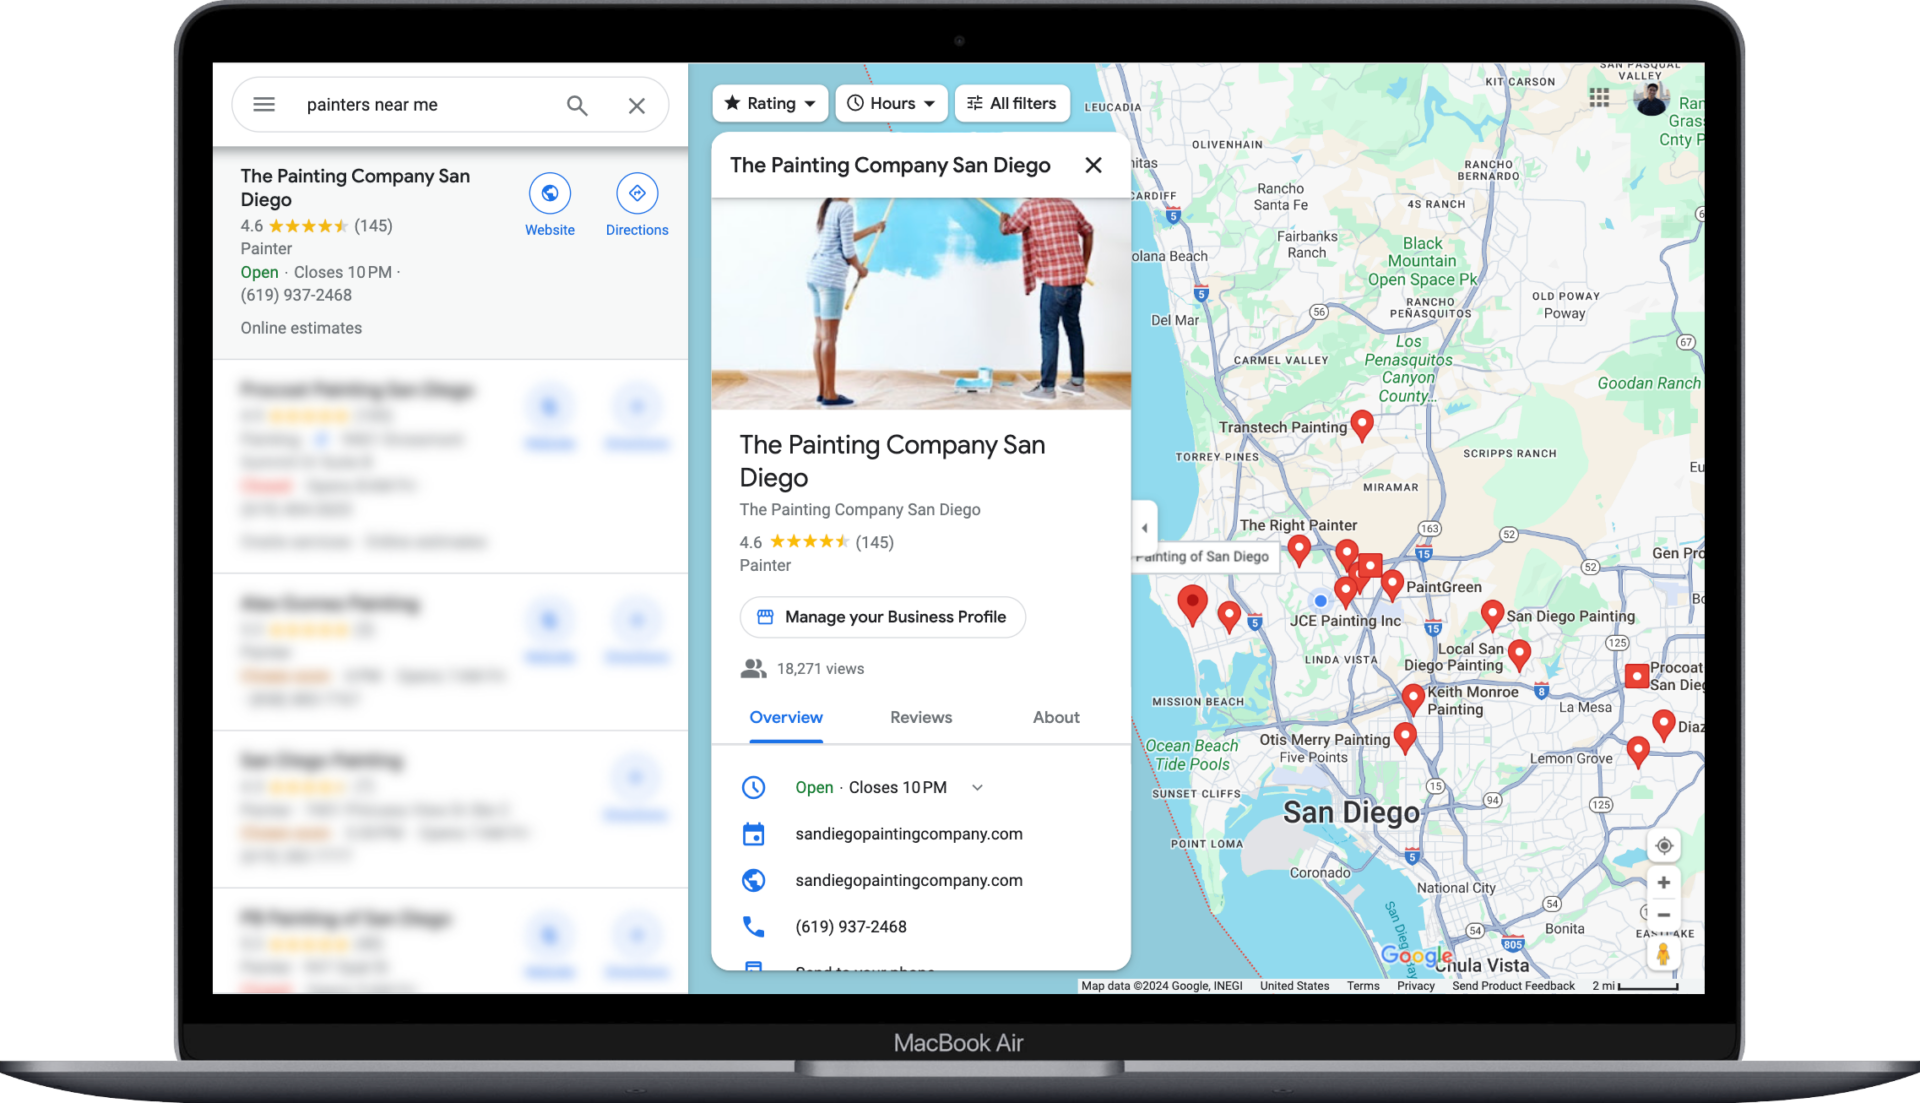Image resolution: width=1920 pixels, height=1103 pixels.
Task: Click the clock hours icon
Action: tap(754, 788)
